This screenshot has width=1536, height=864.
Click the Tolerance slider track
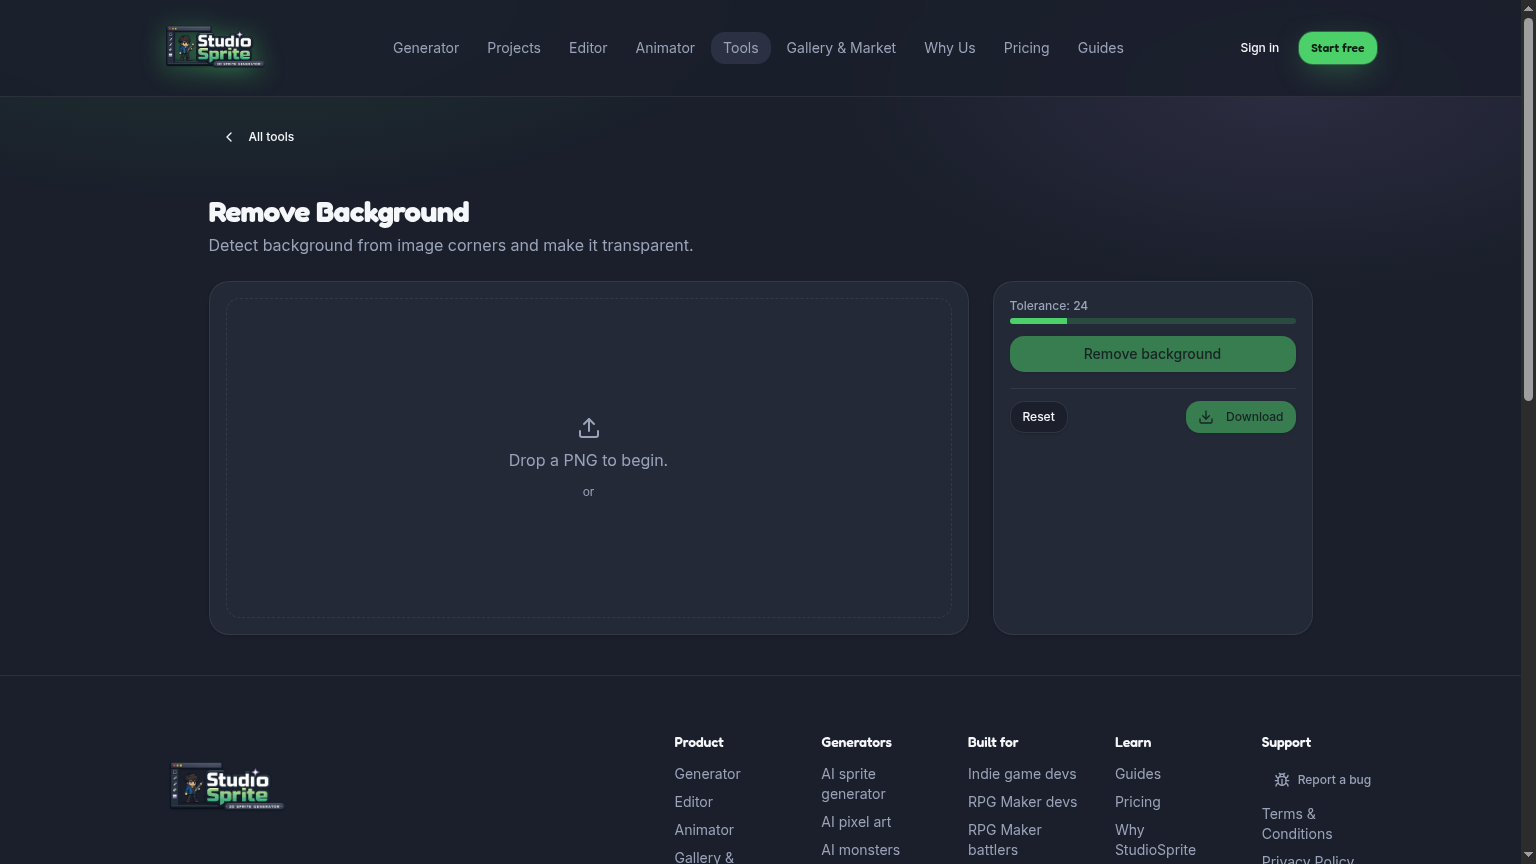point(1152,321)
